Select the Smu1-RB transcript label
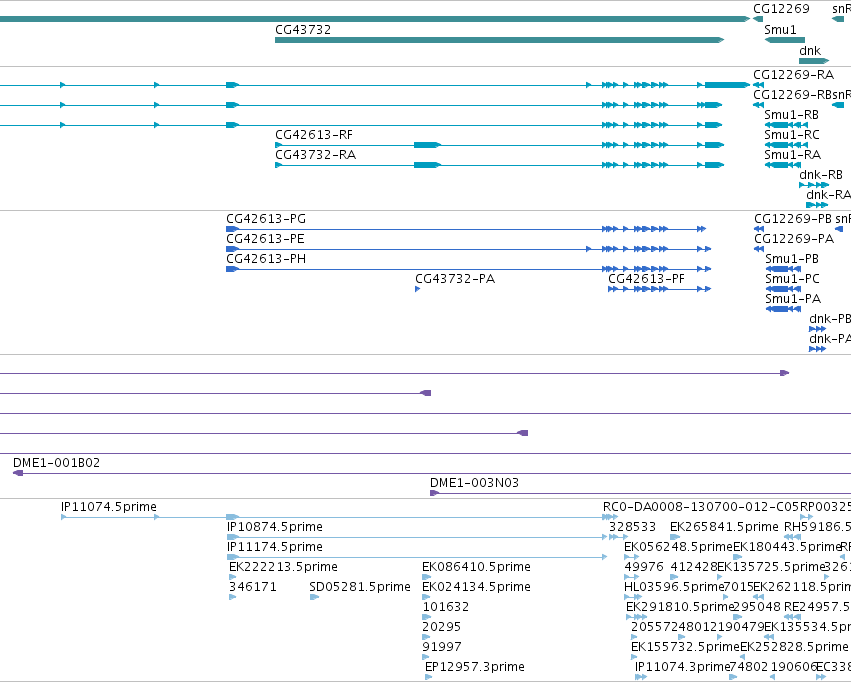 pyautogui.click(x=791, y=114)
